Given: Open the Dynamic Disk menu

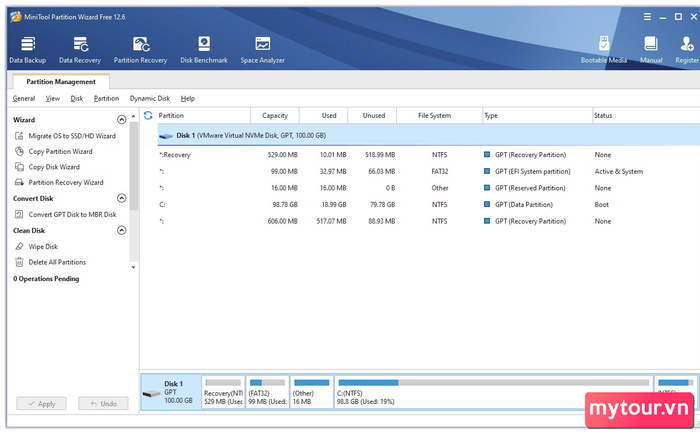Looking at the screenshot, I should [x=150, y=99].
